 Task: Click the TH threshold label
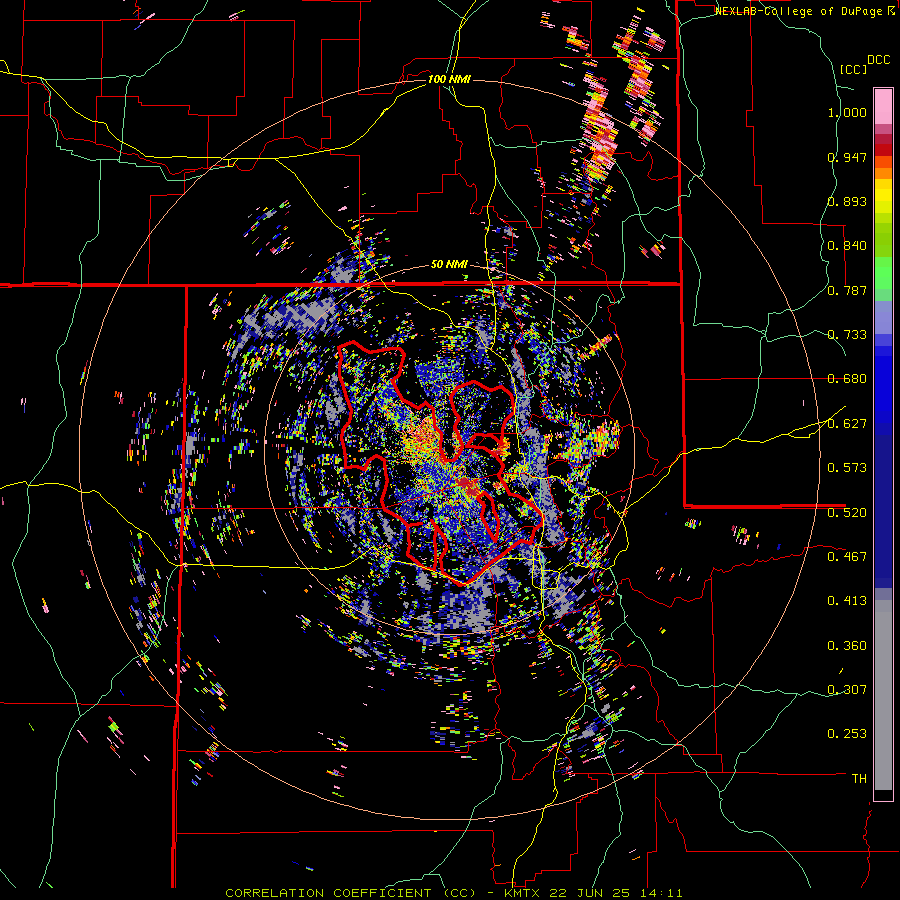click(859, 779)
